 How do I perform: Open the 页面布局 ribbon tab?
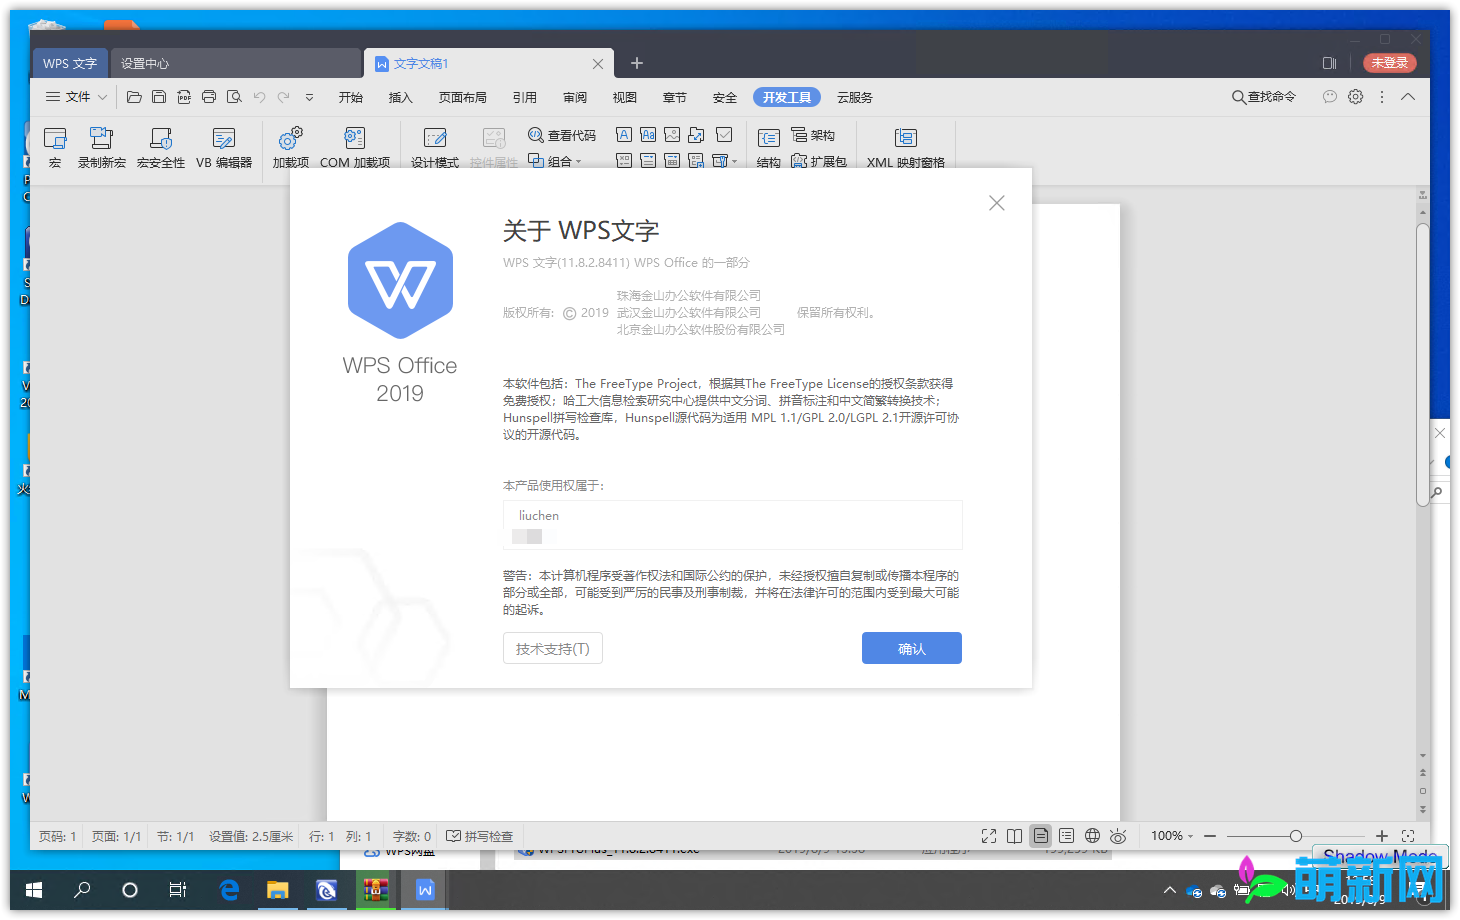click(x=462, y=96)
